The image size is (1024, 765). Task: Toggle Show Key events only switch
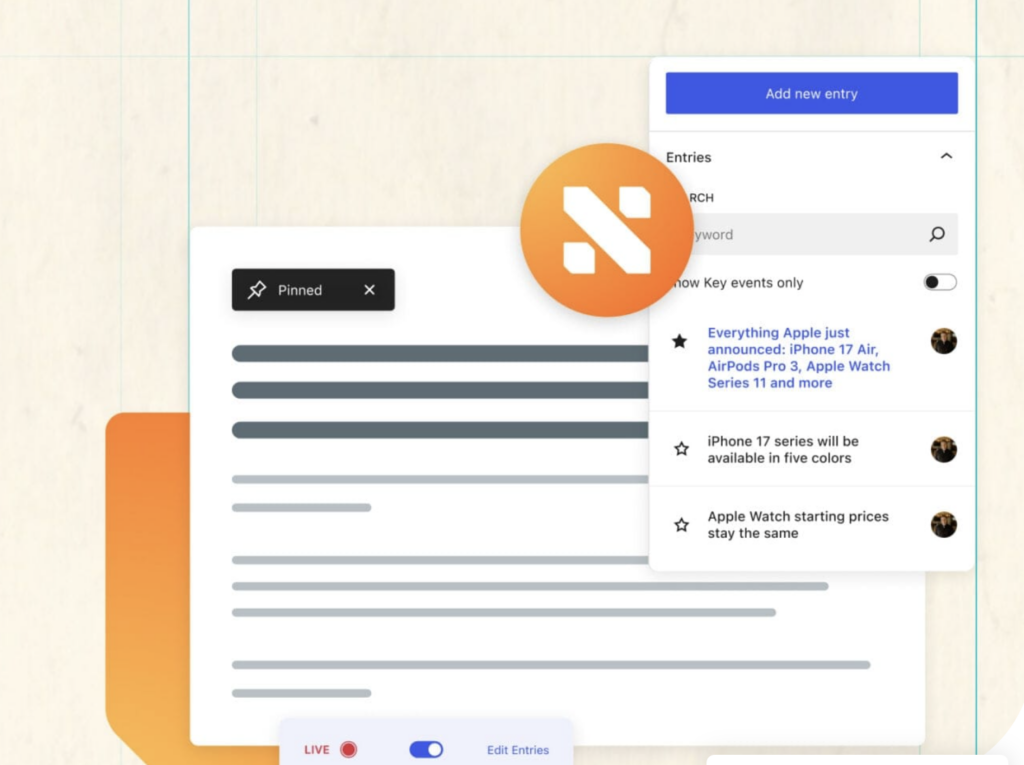coord(940,282)
